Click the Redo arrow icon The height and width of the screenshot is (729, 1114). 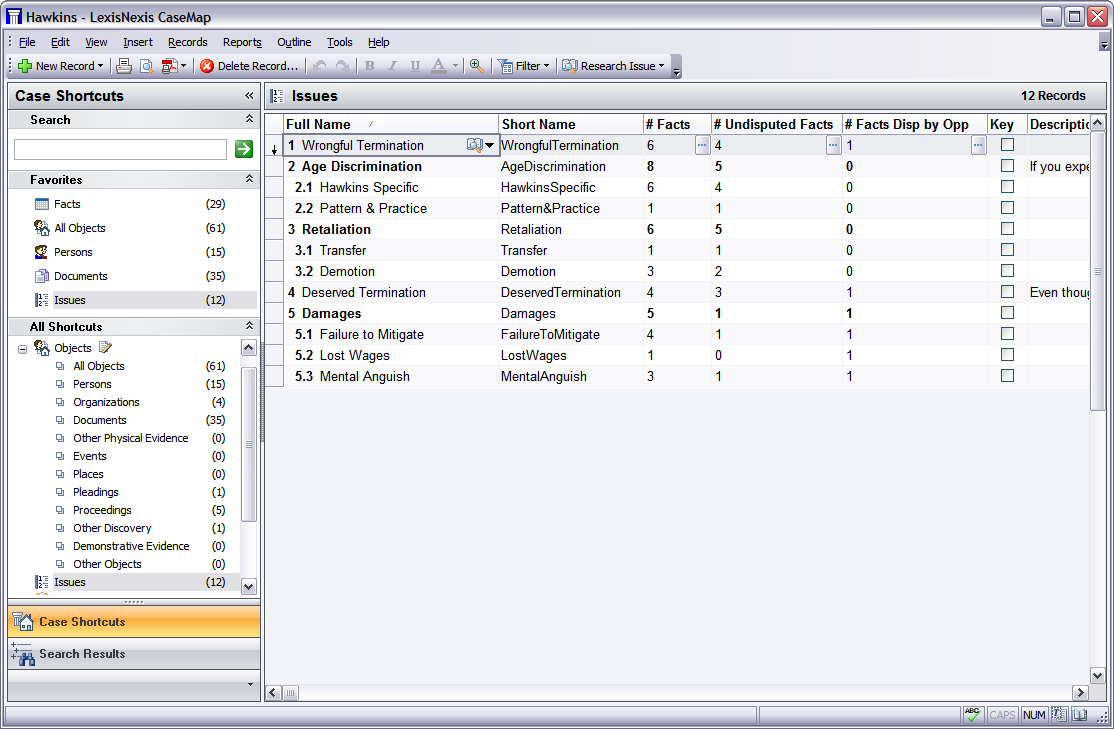click(342, 66)
